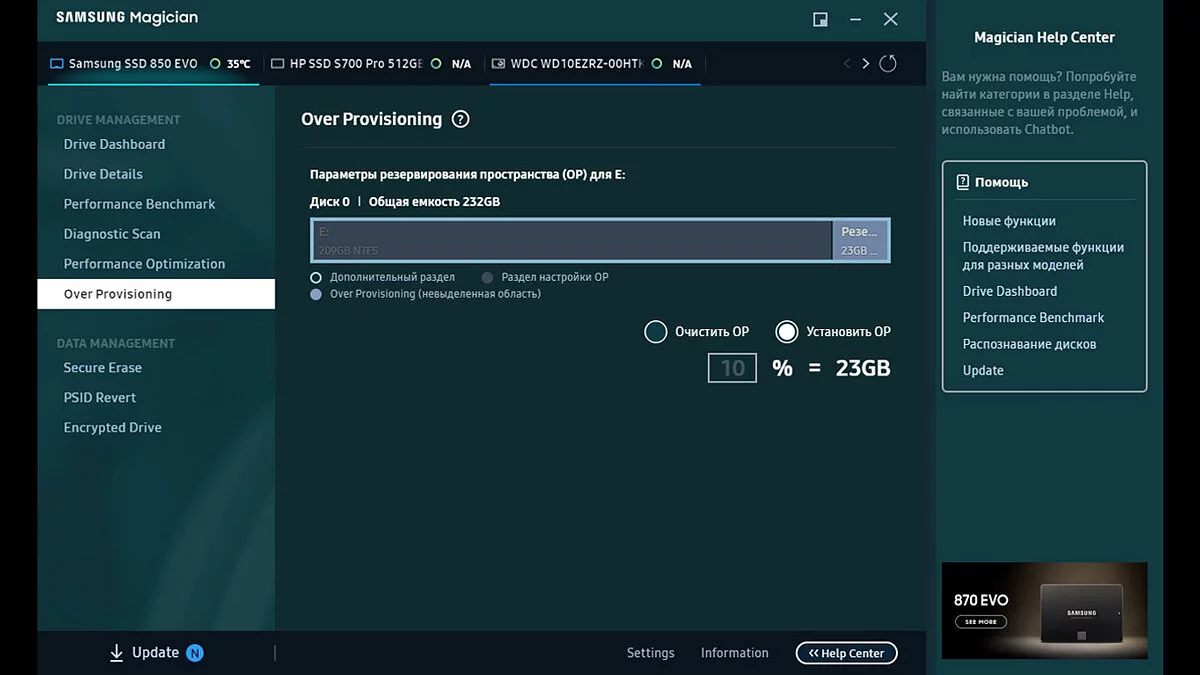Go to previous drive using left arrow
The image size is (1200, 675).
pos(847,64)
